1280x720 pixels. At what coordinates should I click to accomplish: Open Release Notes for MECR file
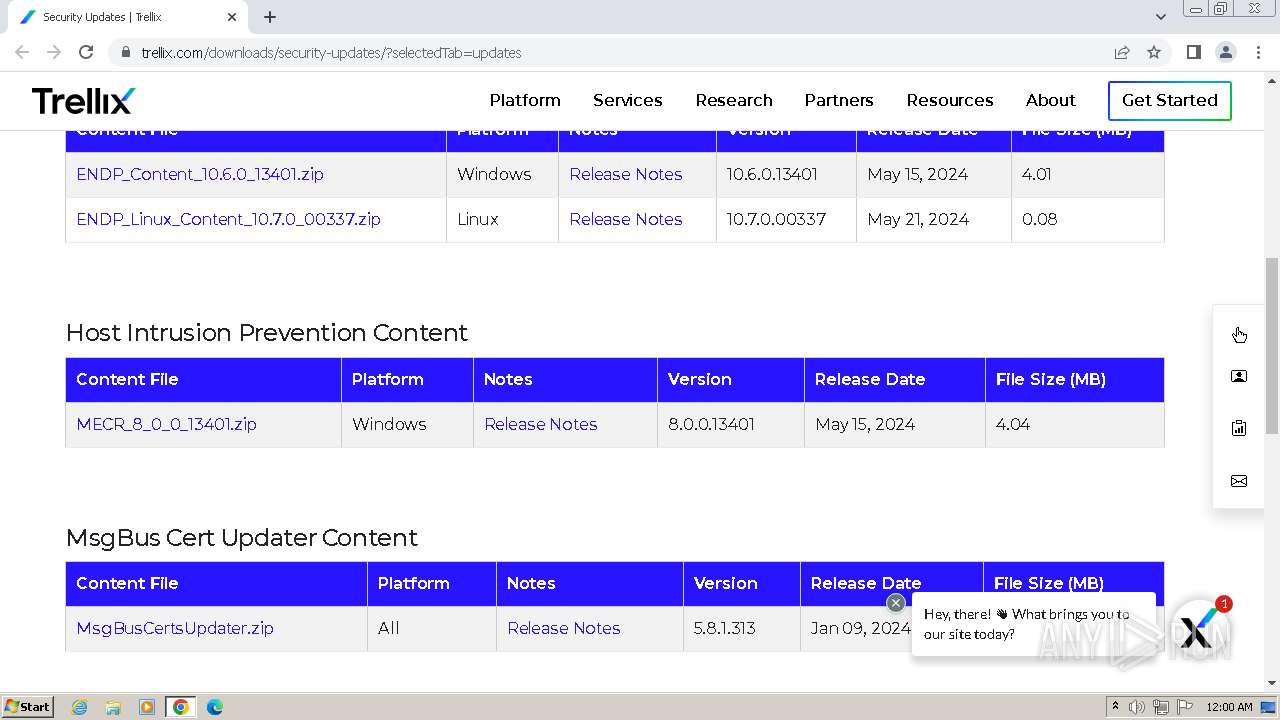541,424
